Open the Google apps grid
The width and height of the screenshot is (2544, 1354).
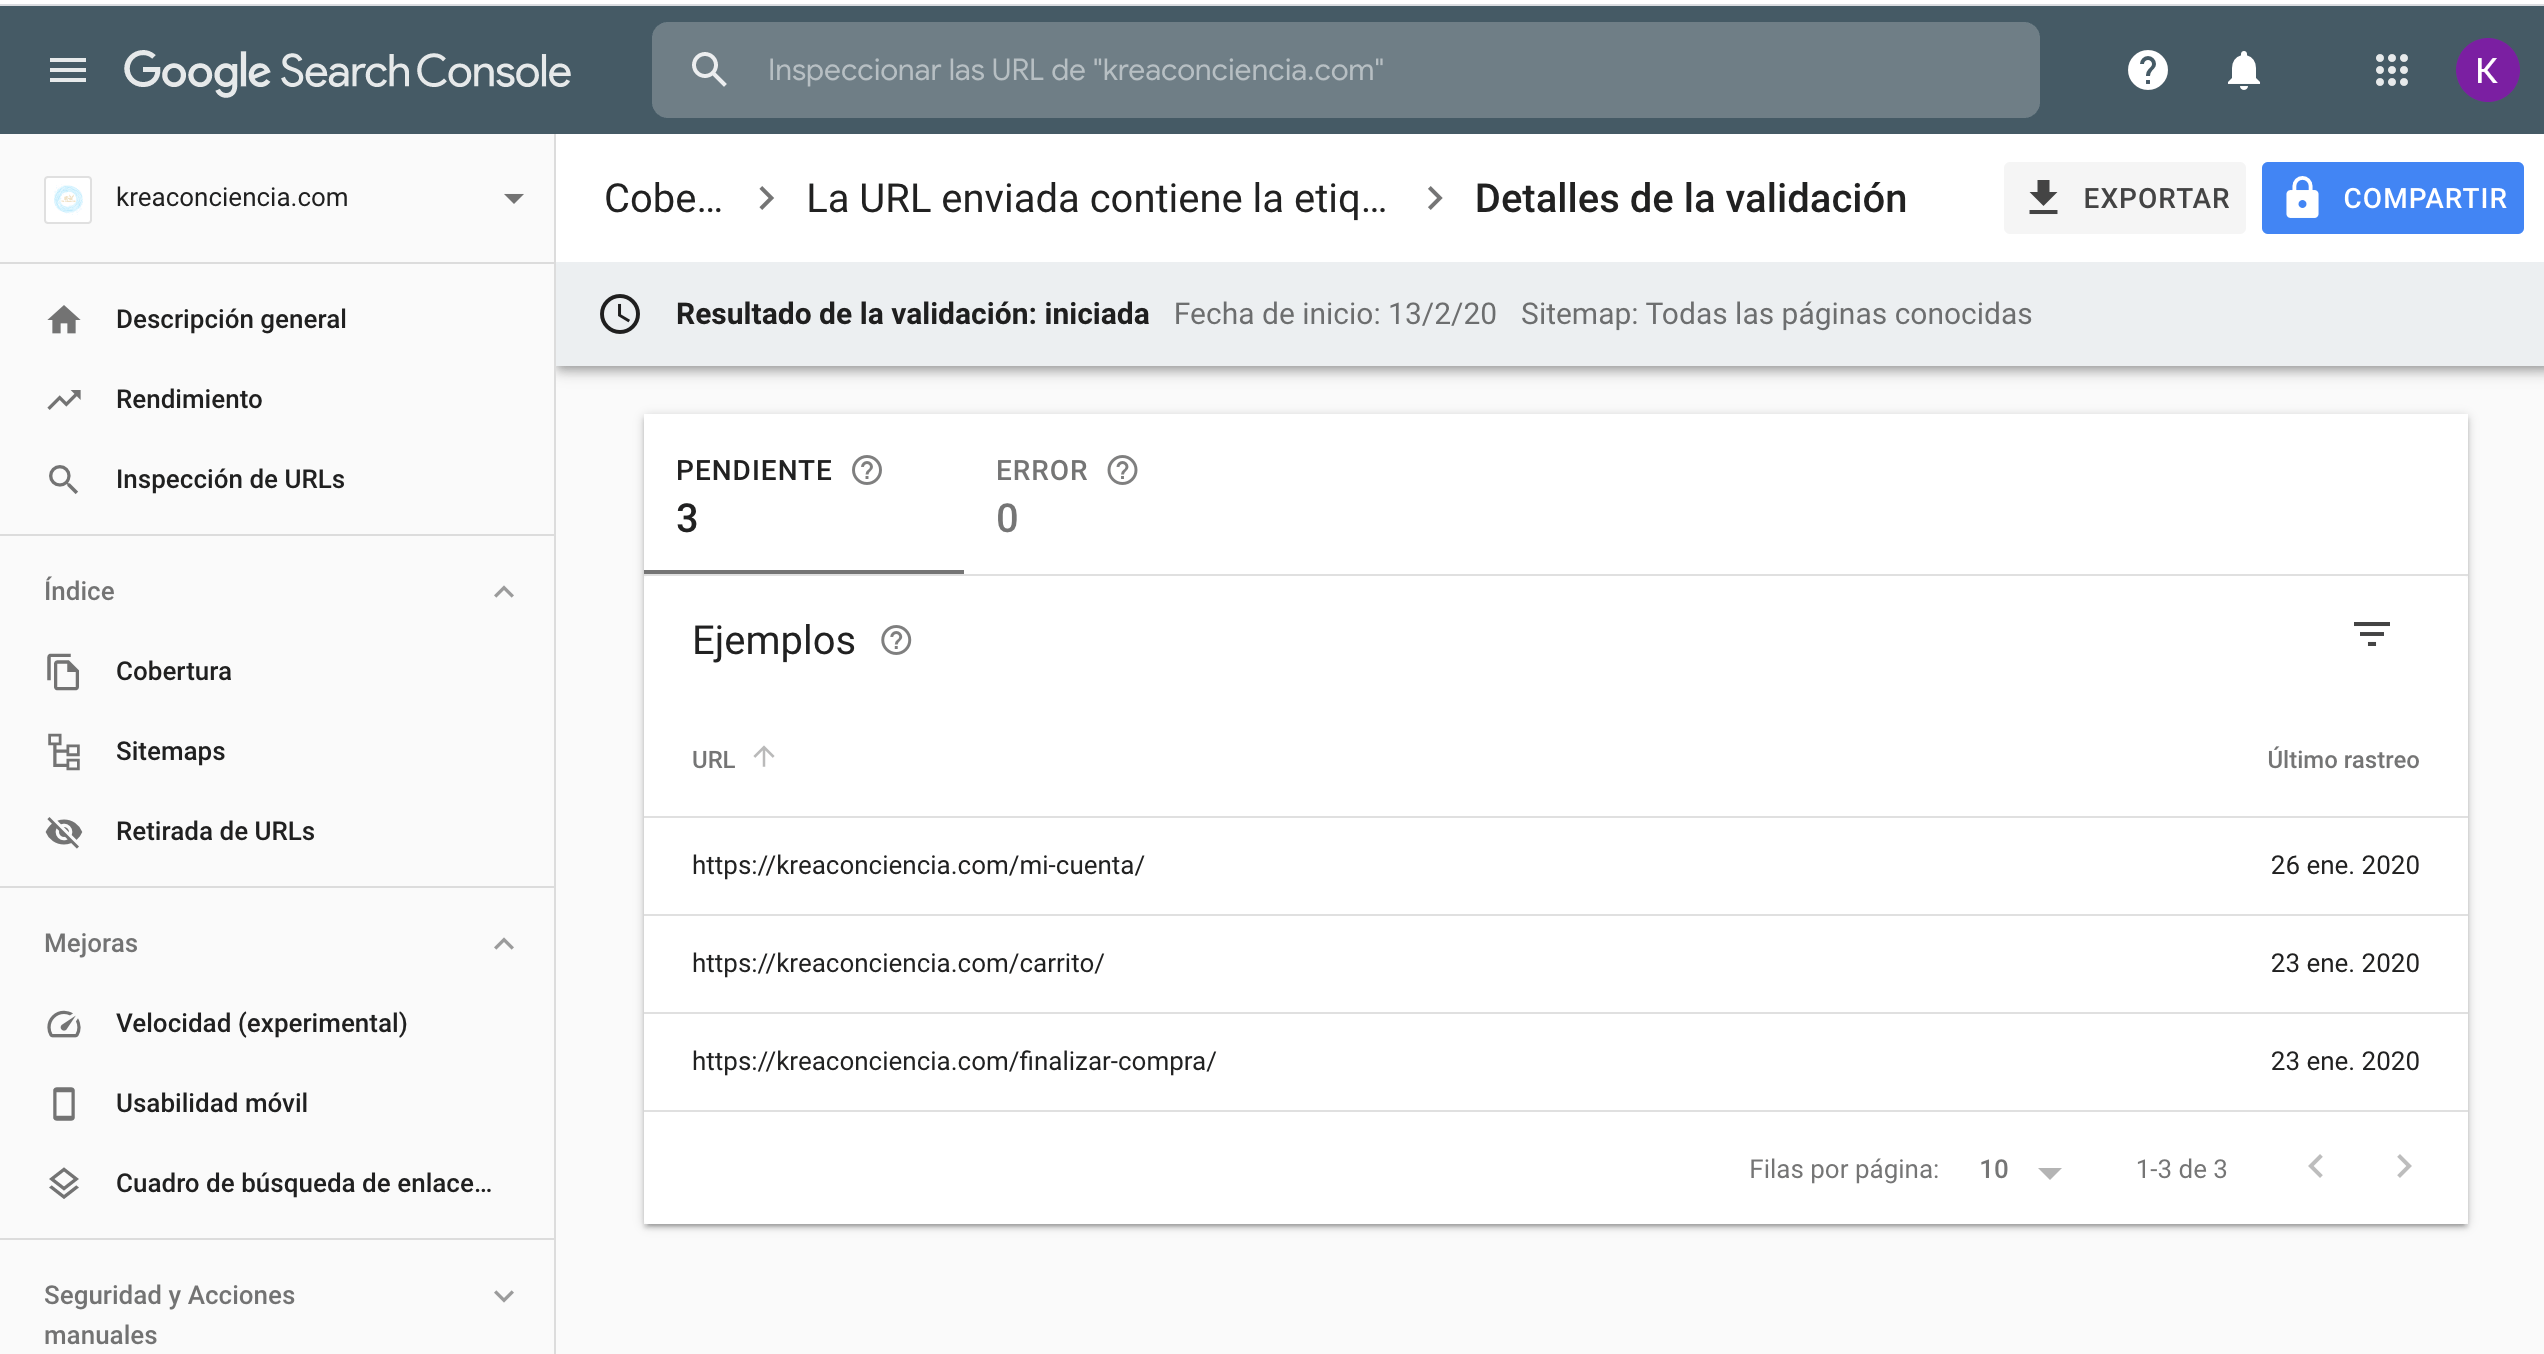tap(2391, 70)
